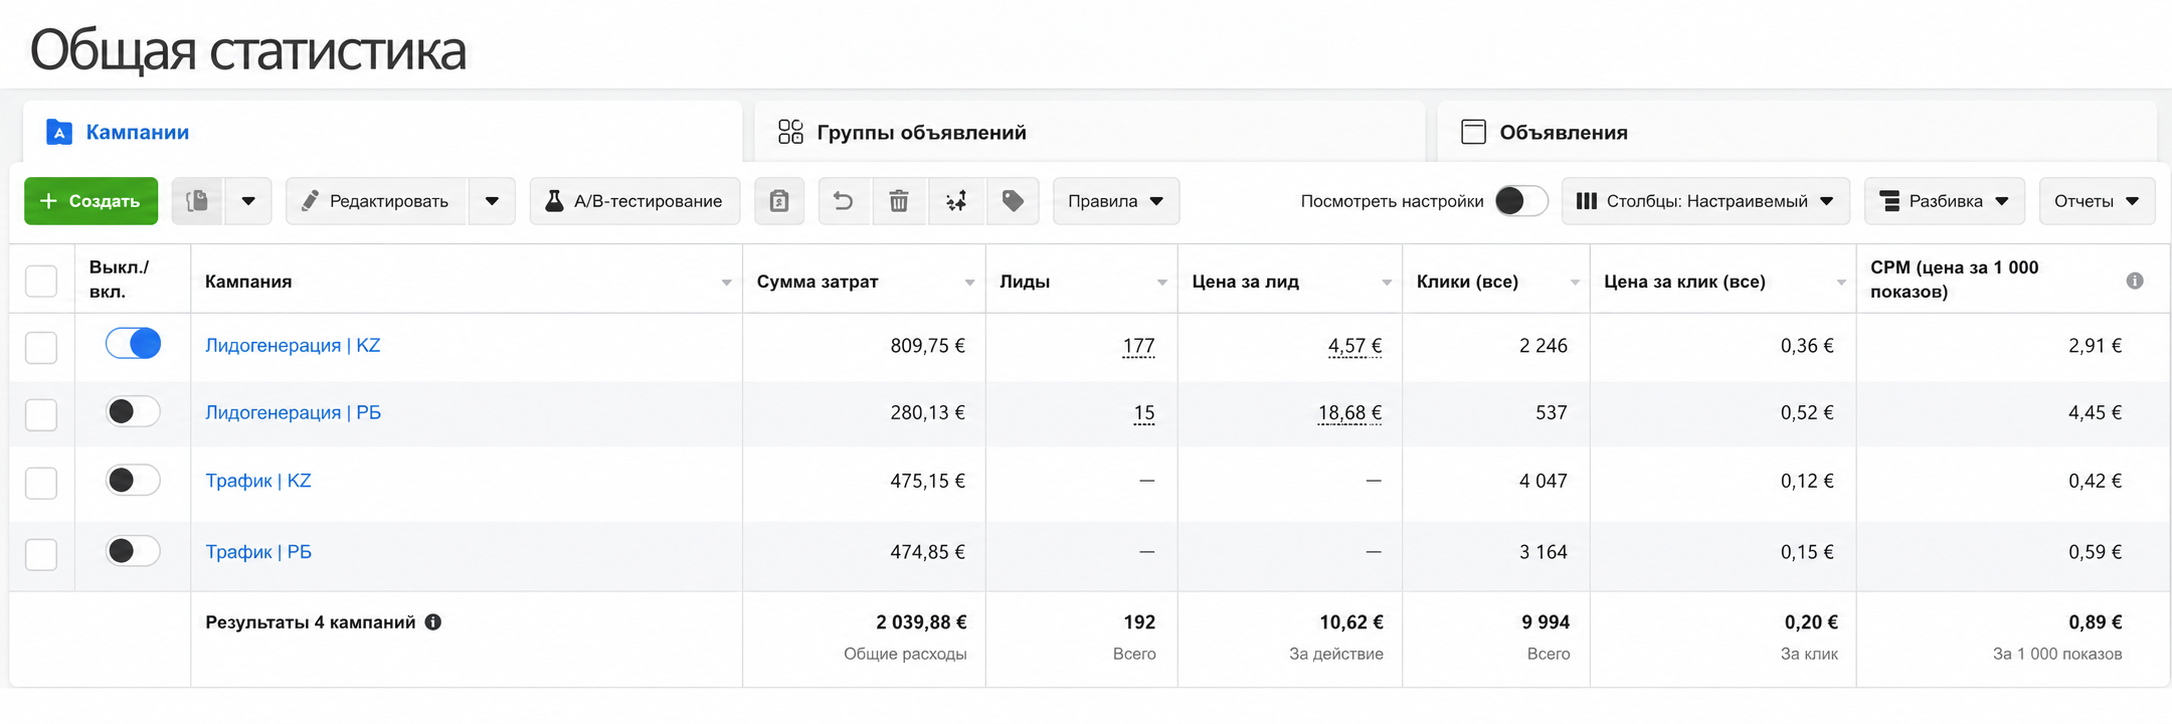2172x724 pixels.
Task: Open the Трафик | РБ campaign link
Action: 258,551
